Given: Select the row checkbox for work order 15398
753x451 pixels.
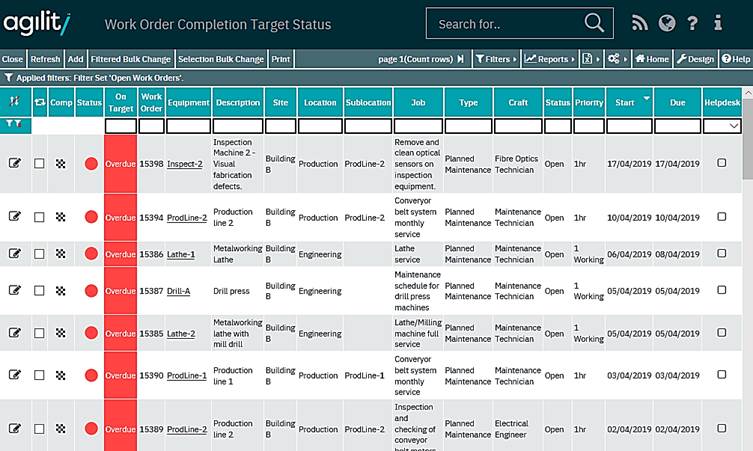Looking at the screenshot, I should point(39,163).
